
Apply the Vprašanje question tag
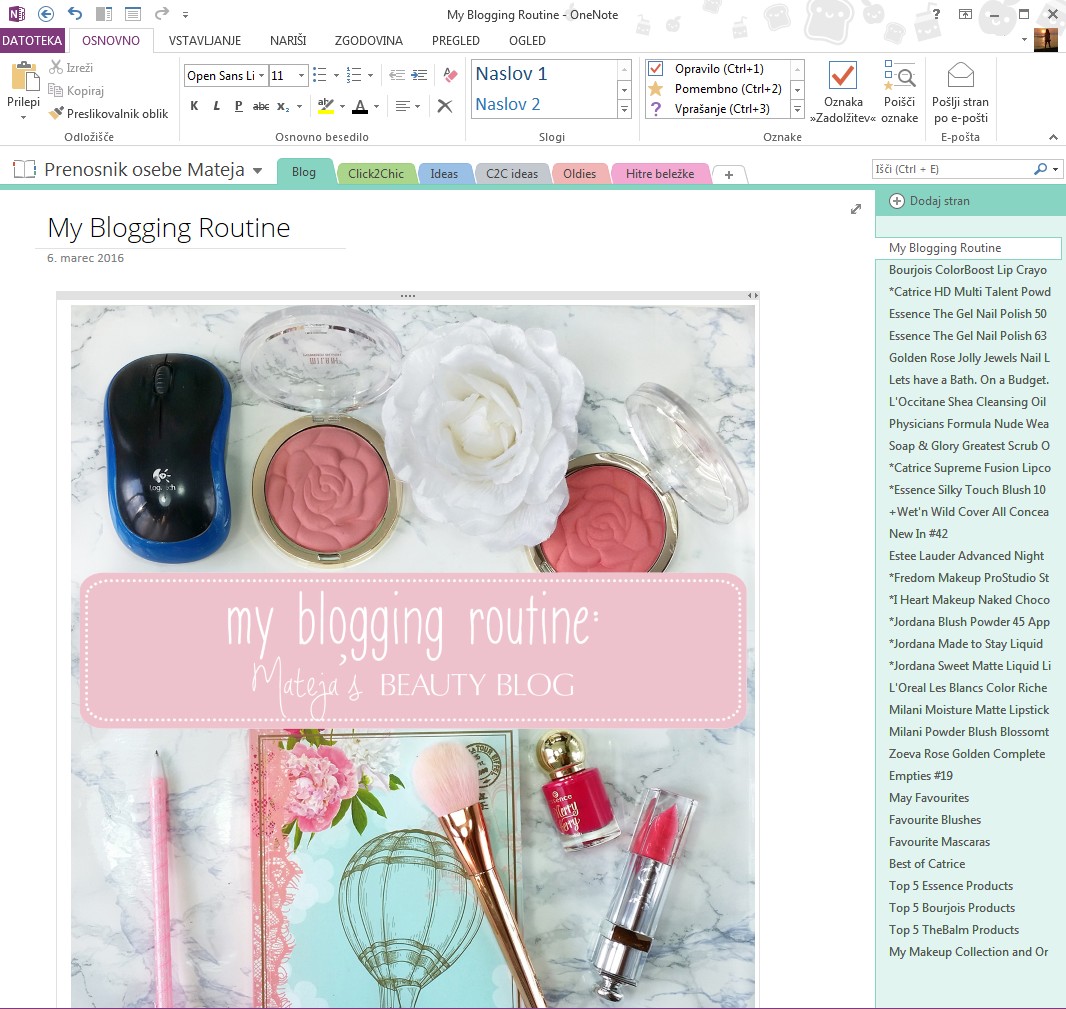709,109
